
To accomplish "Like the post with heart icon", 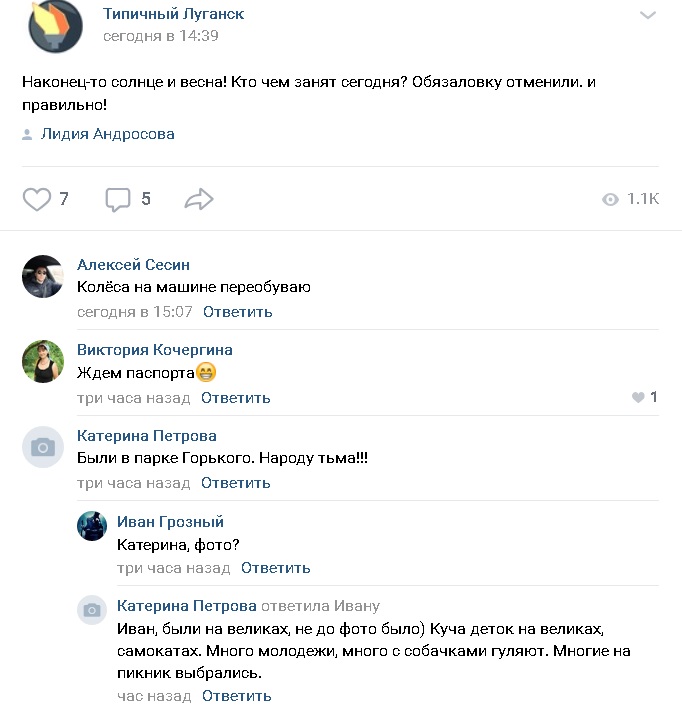I will point(37,199).
